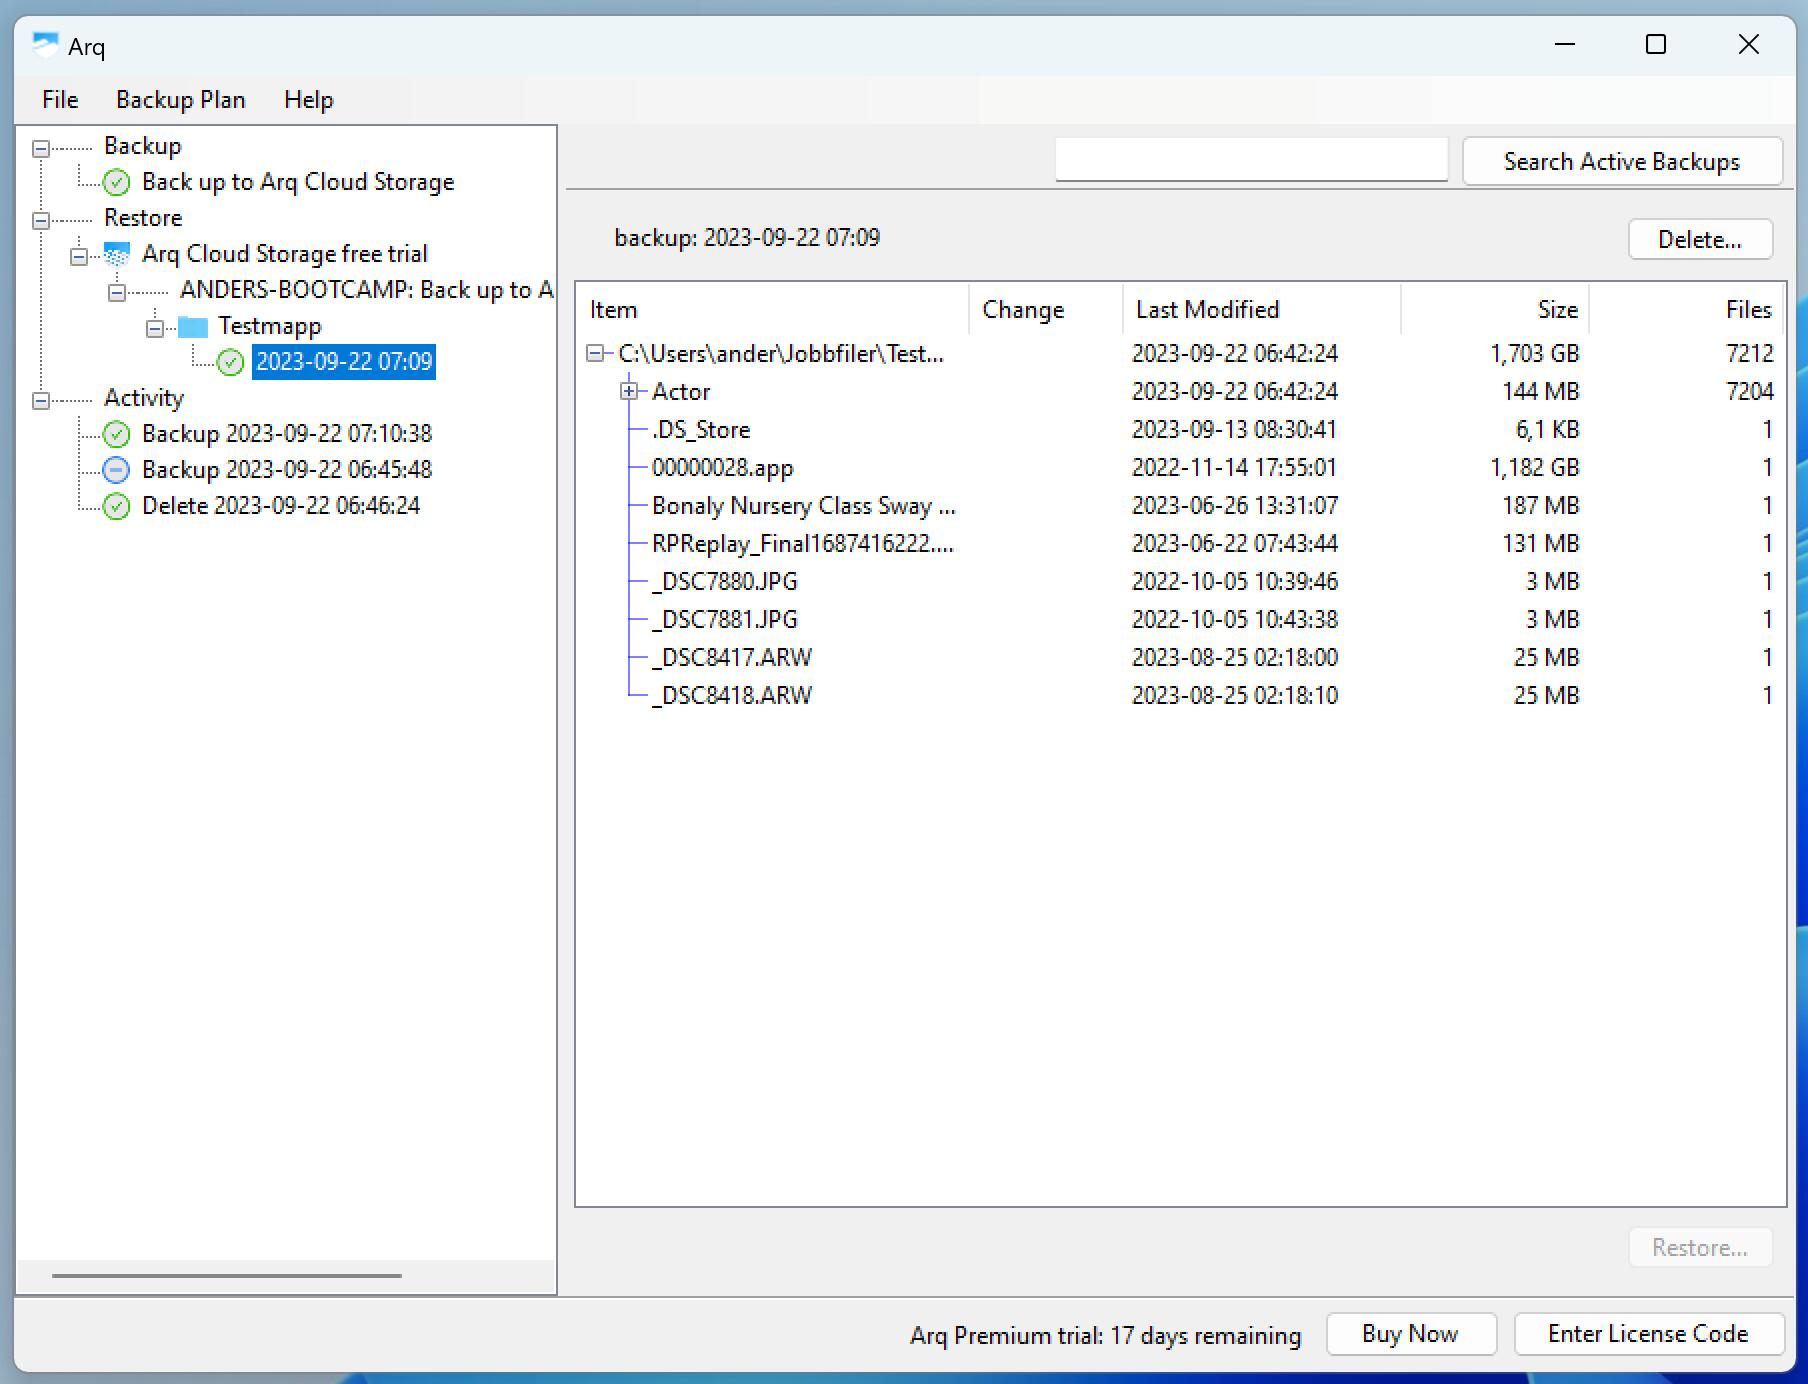The image size is (1808, 1384).
Task: Click the check icon for Delete 2023-09-22 06:46:24
Action: pos(115,506)
